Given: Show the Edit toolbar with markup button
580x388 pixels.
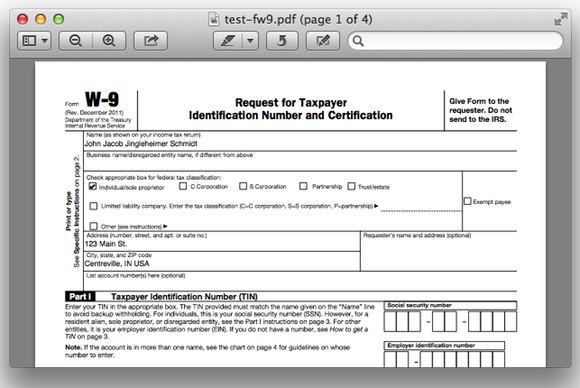Looking at the screenshot, I should pyautogui.click(x=323, y=40).
